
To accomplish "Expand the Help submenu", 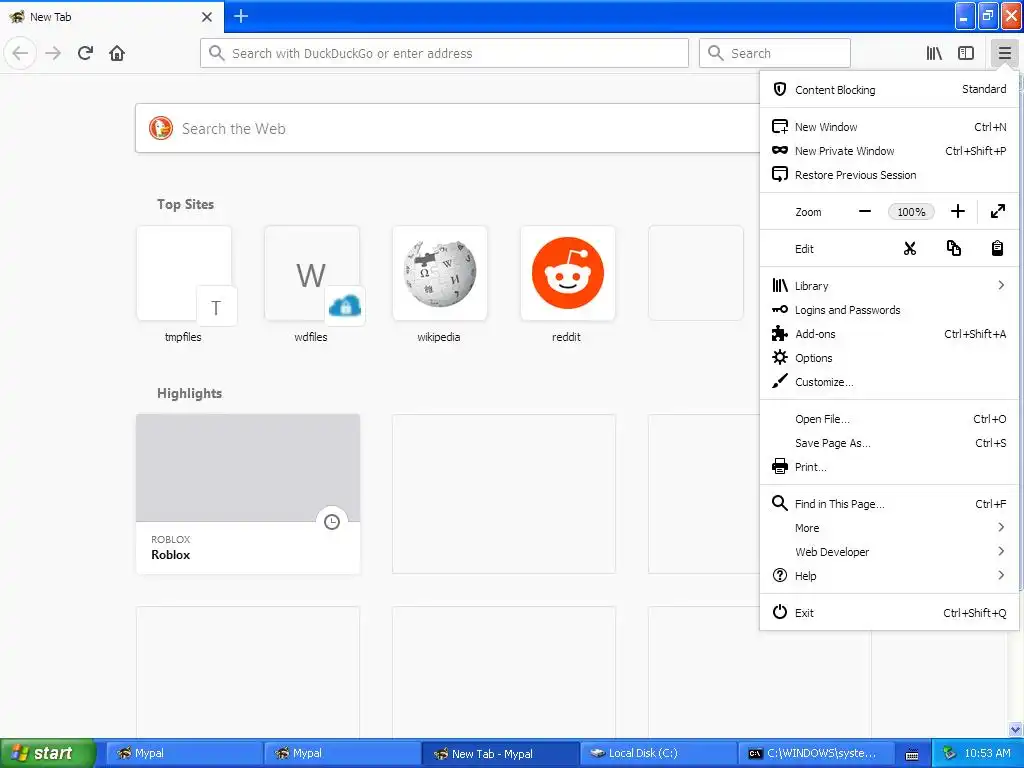I will pyautogui.click(x=889, y=576).
